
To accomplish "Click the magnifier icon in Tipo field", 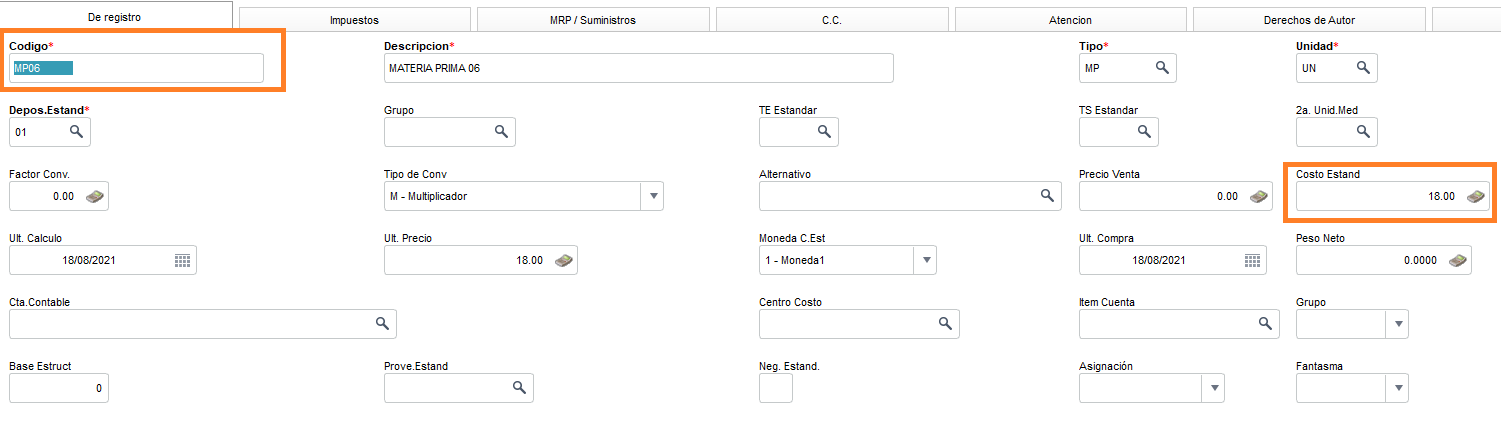I will click(1162, 67).
